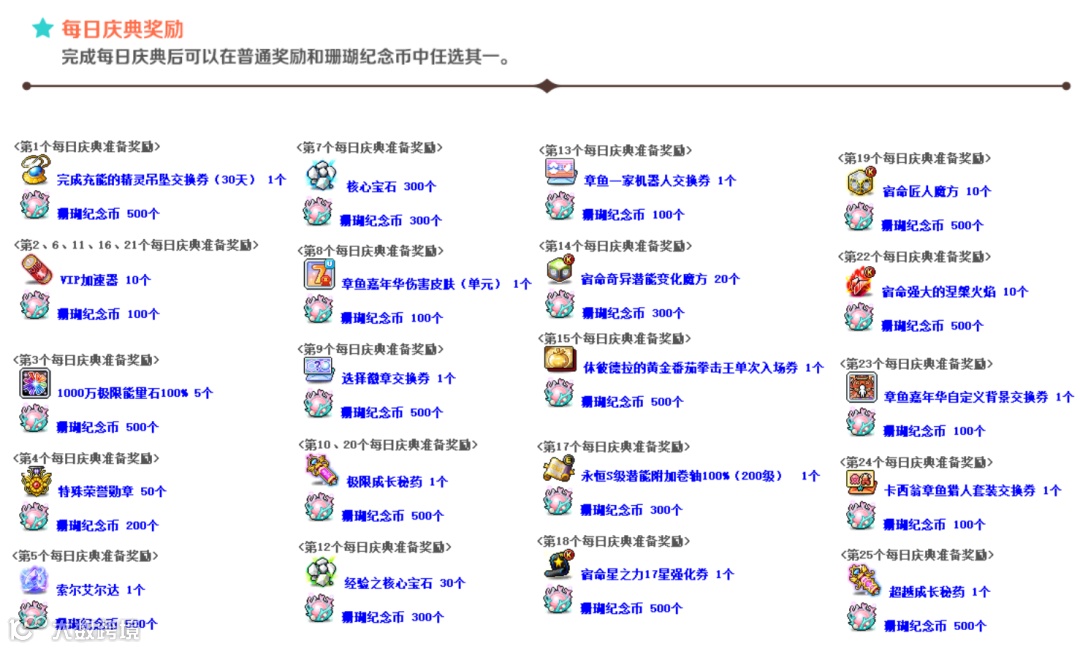The height and width of the screenshot is (649, 1080).
Task: Click the 章鱼嘉年华伤害皮肤 icon
Action: (320, 274)
